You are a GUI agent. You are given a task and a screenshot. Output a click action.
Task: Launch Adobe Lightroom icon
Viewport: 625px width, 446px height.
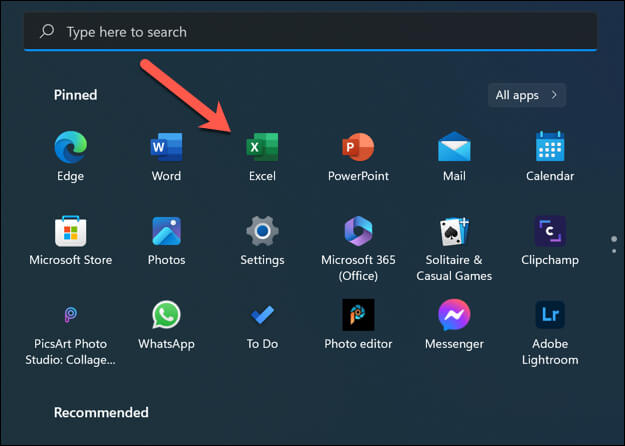[550, 315]
